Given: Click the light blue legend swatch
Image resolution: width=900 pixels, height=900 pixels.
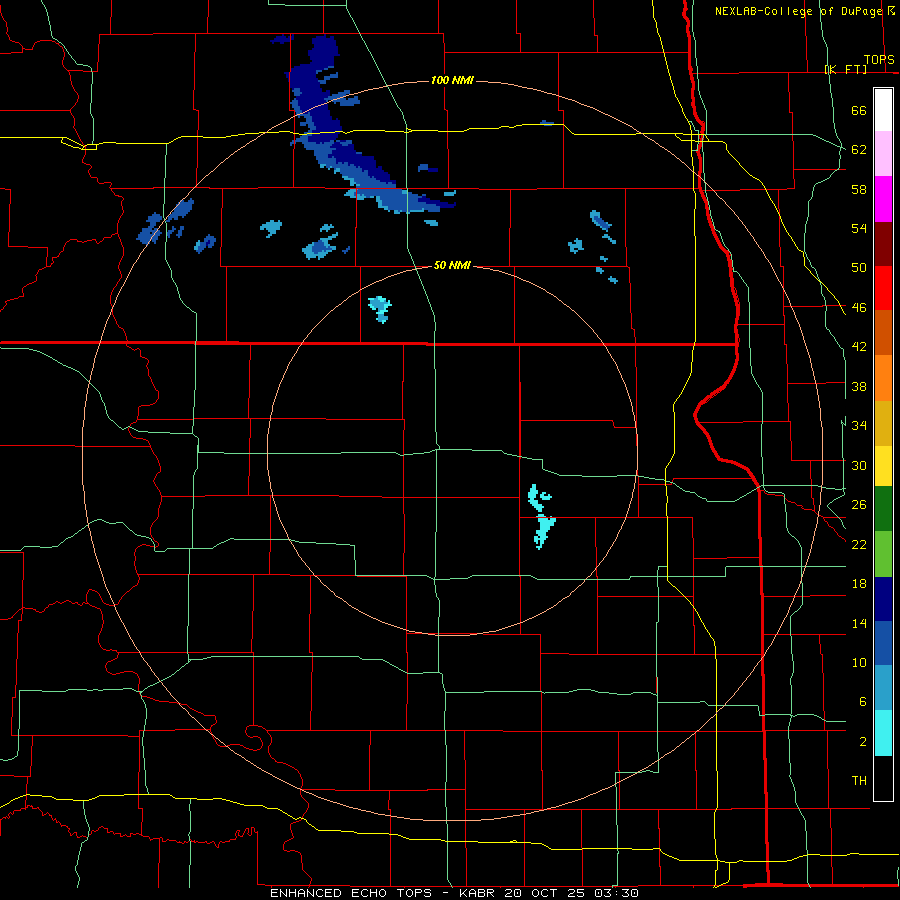Looking at the screenshot, I should tap(883, 688).
